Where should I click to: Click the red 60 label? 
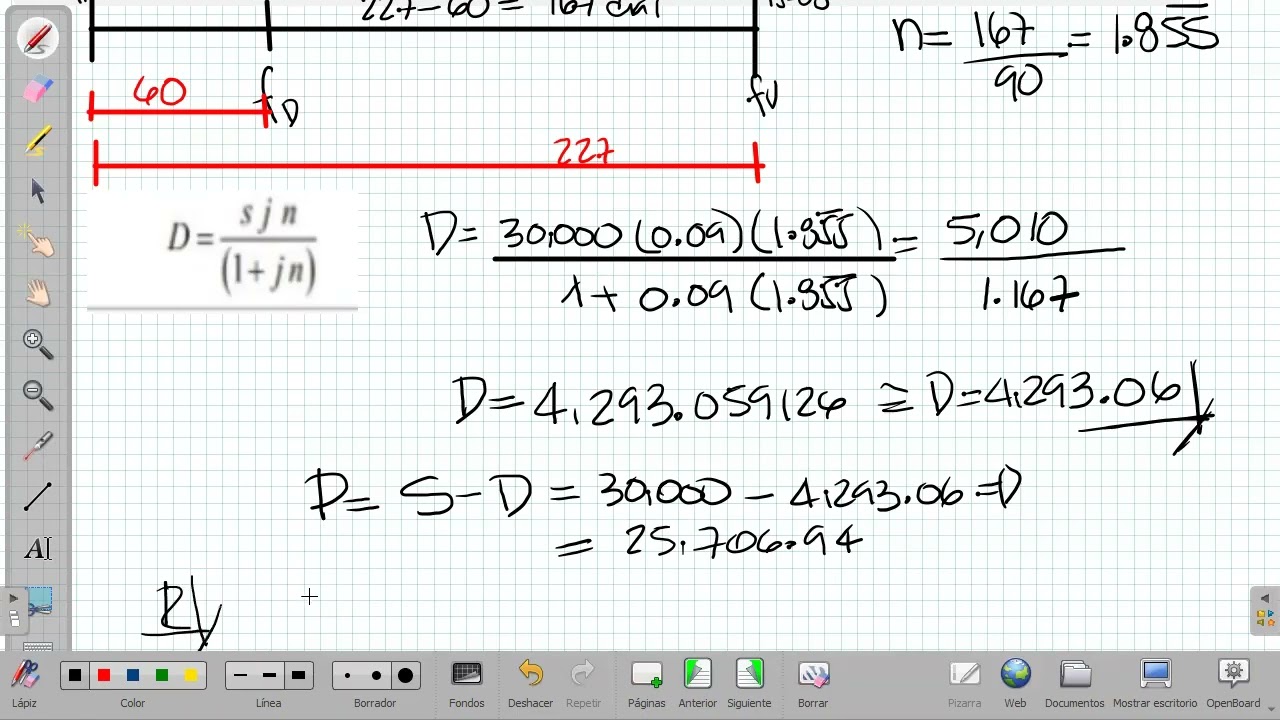[x=159, y=92]
